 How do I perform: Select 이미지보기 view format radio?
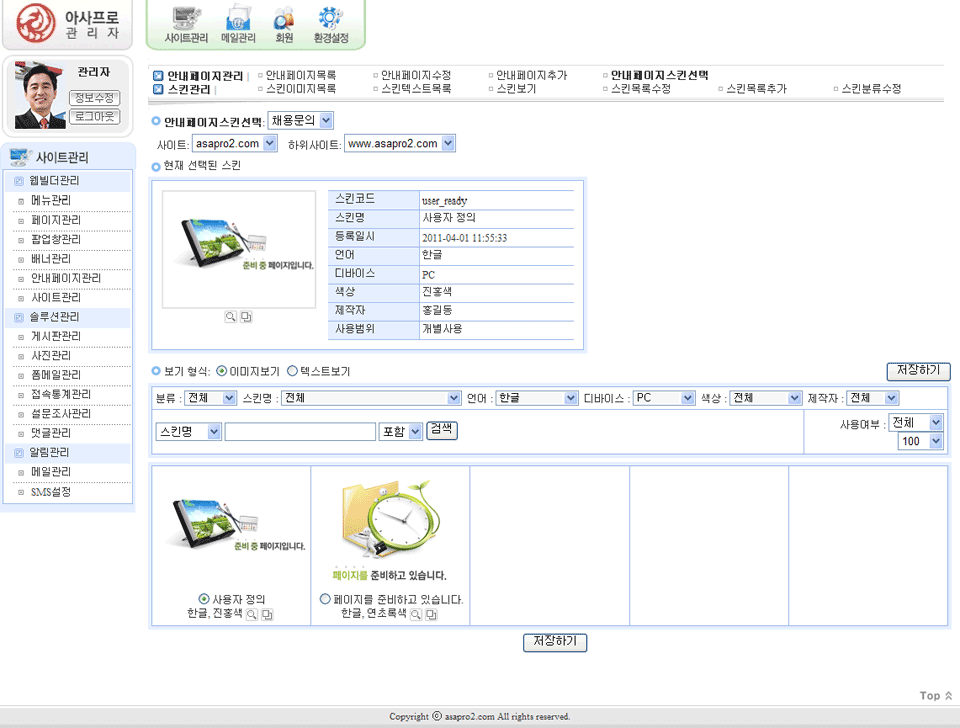(222, 371)
